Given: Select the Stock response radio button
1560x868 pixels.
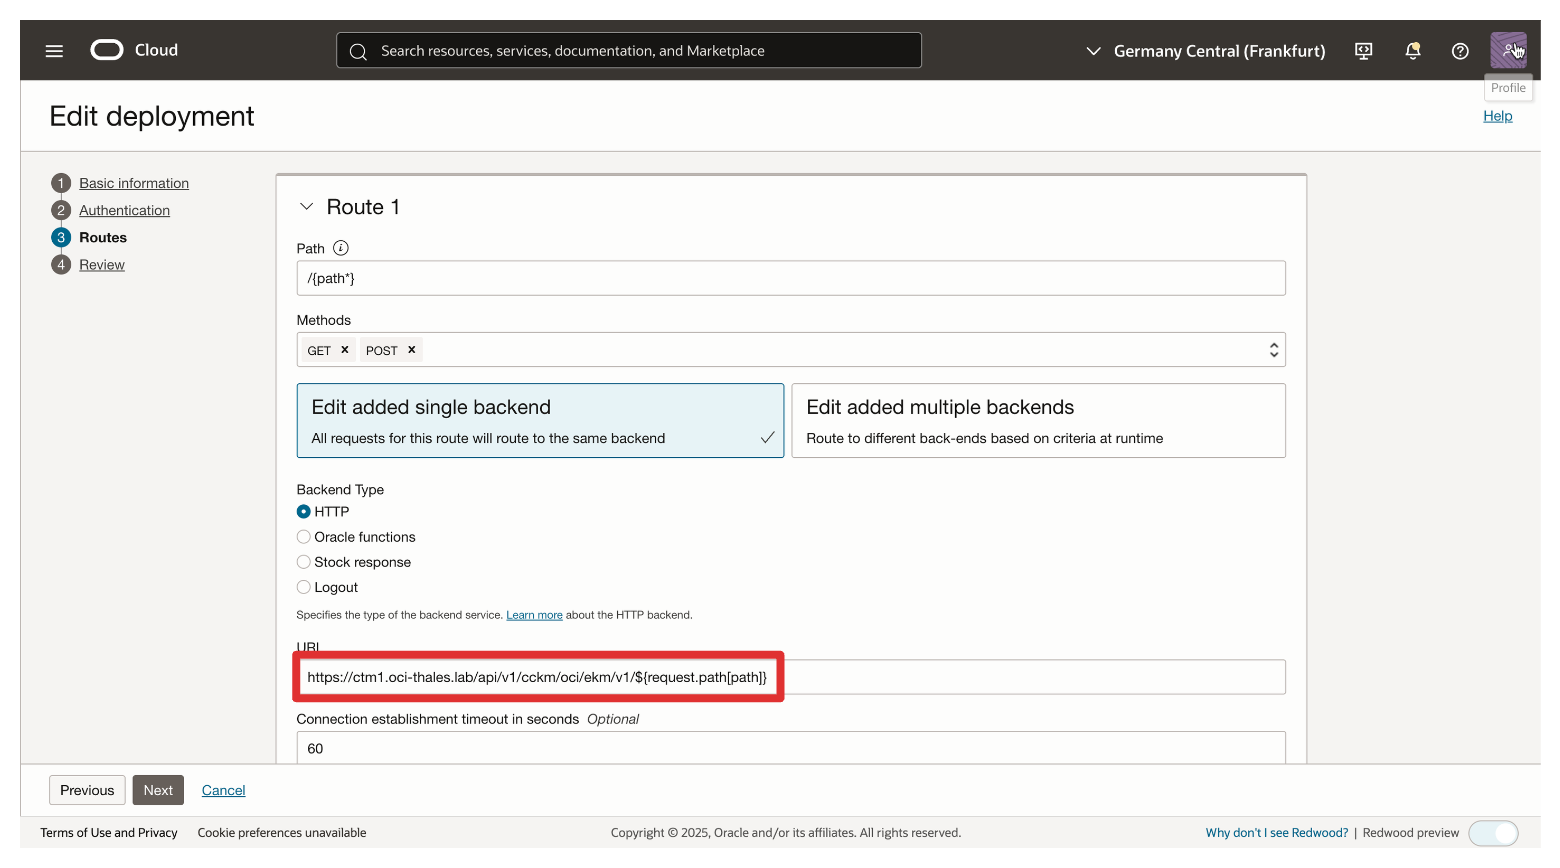Looking at the screenshot, I should pos(304,562).
